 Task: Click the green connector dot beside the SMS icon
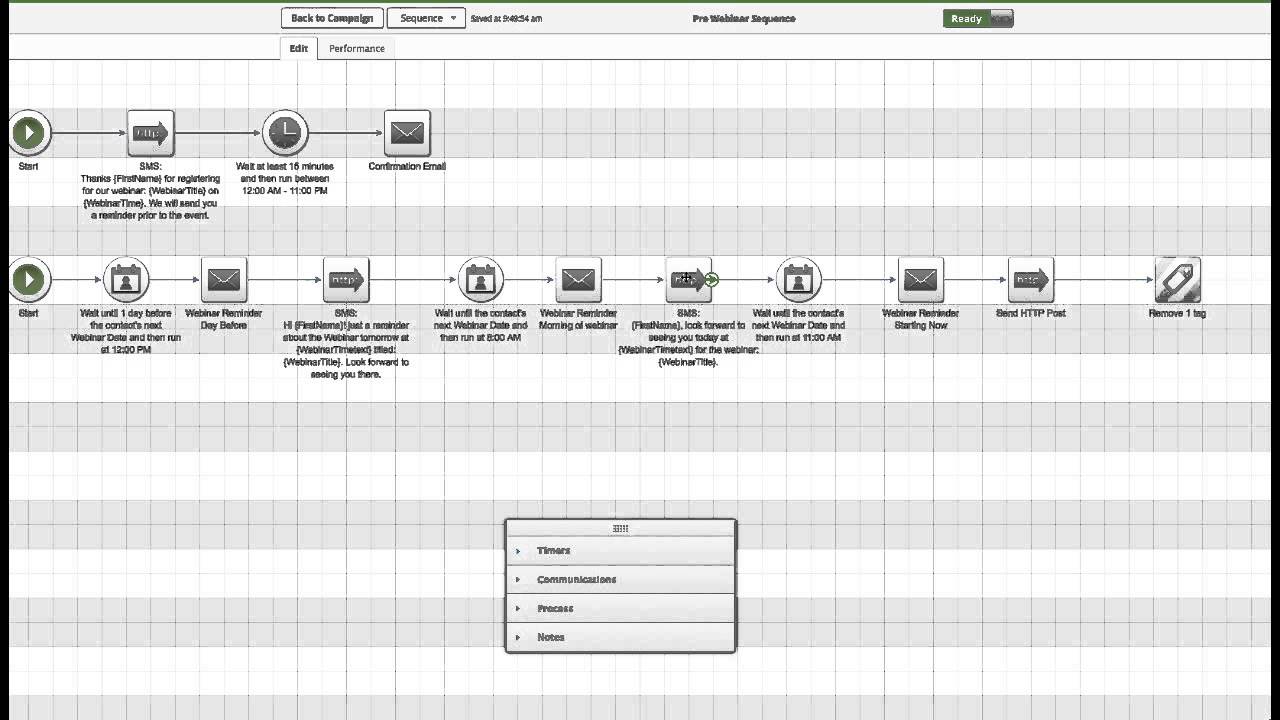711,280
